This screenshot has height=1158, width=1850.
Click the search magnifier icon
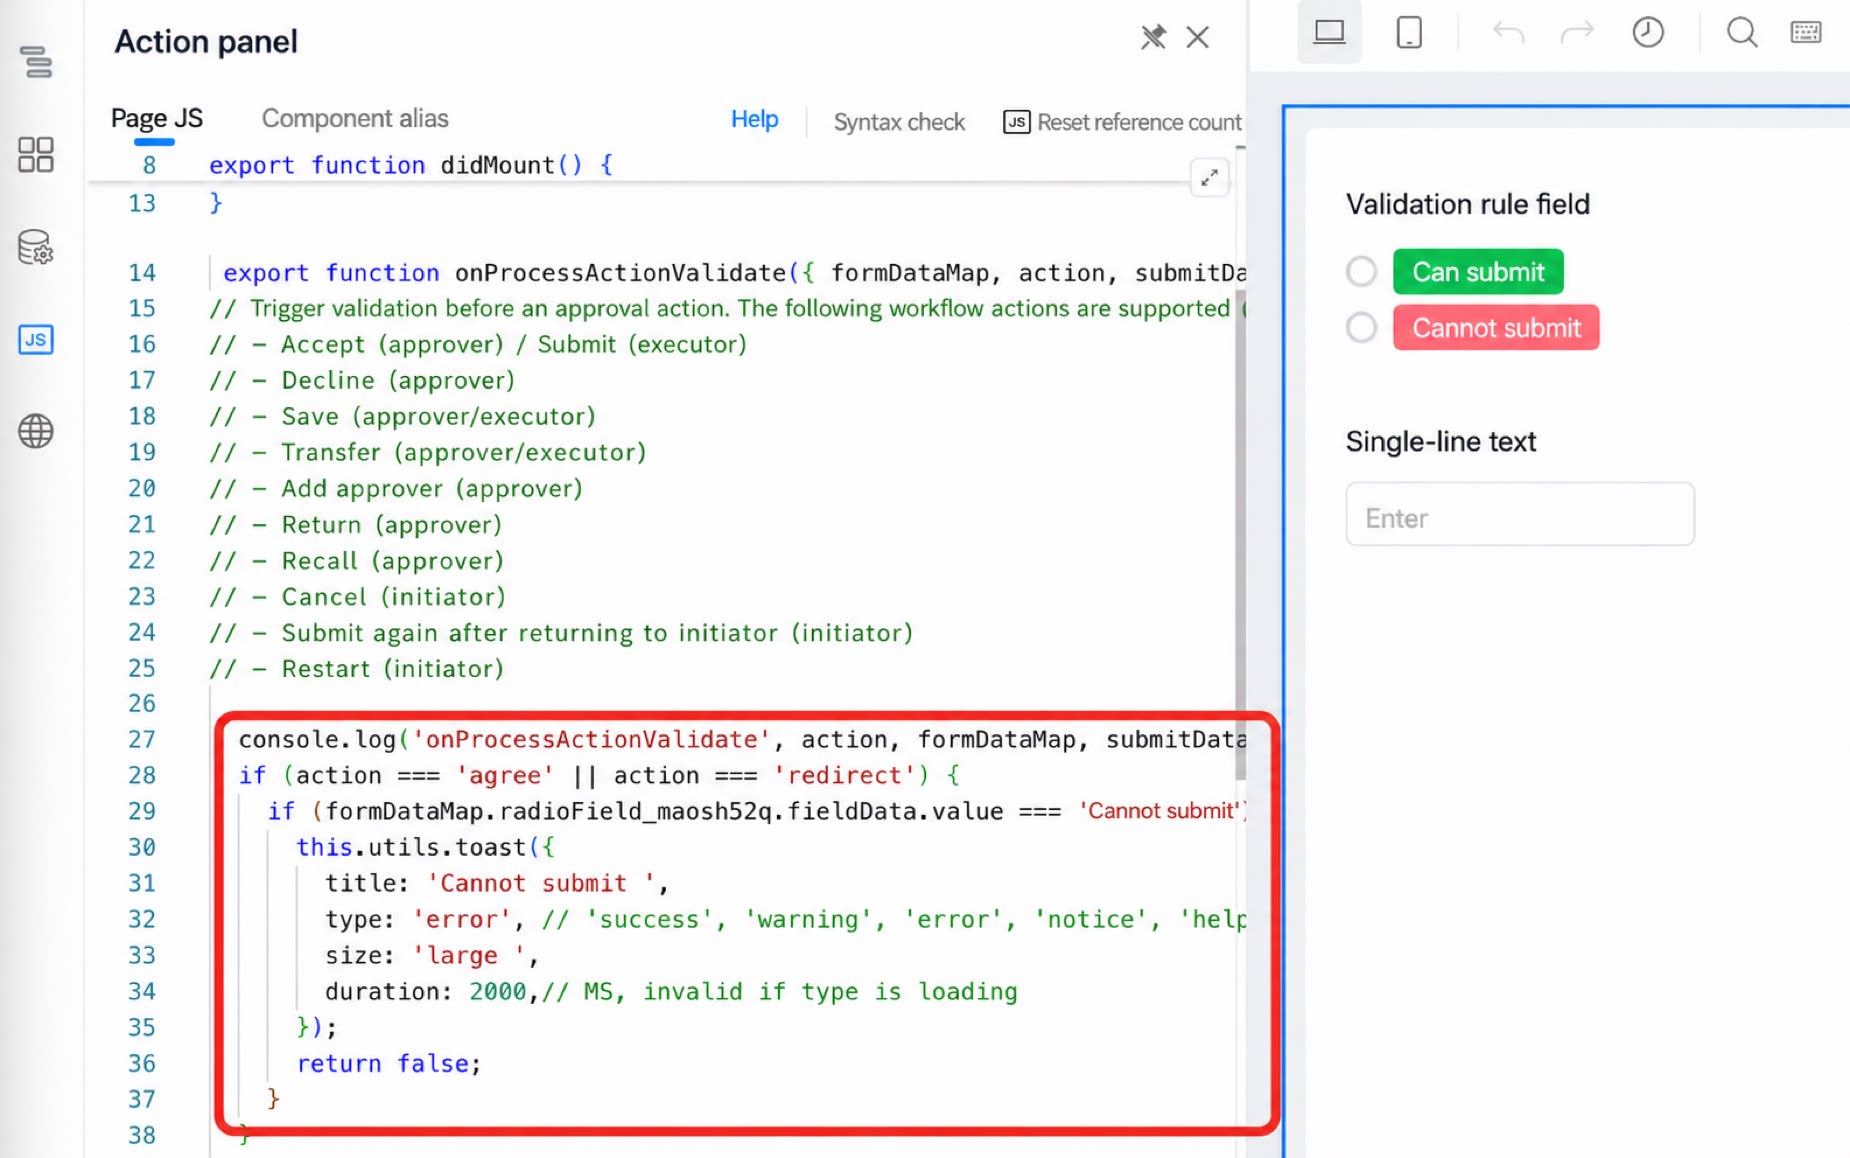(x=1742, y=32)
